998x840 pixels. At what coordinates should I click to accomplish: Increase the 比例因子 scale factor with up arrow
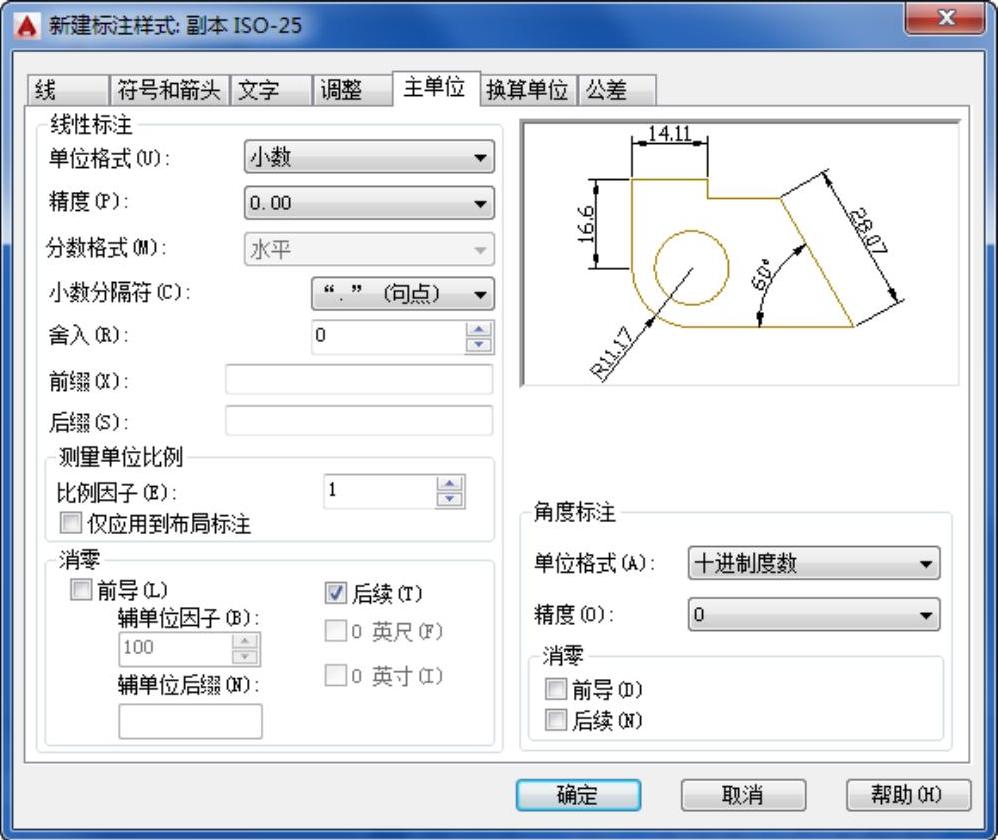click(452, 484)
